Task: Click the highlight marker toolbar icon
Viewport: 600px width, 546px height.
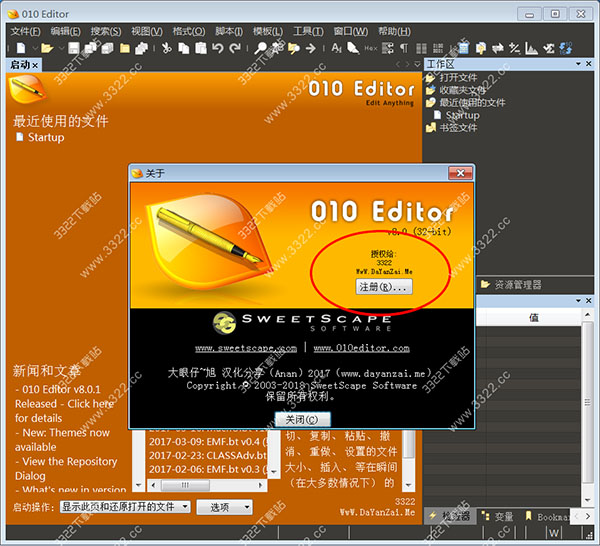Action: tap(353, 48)
